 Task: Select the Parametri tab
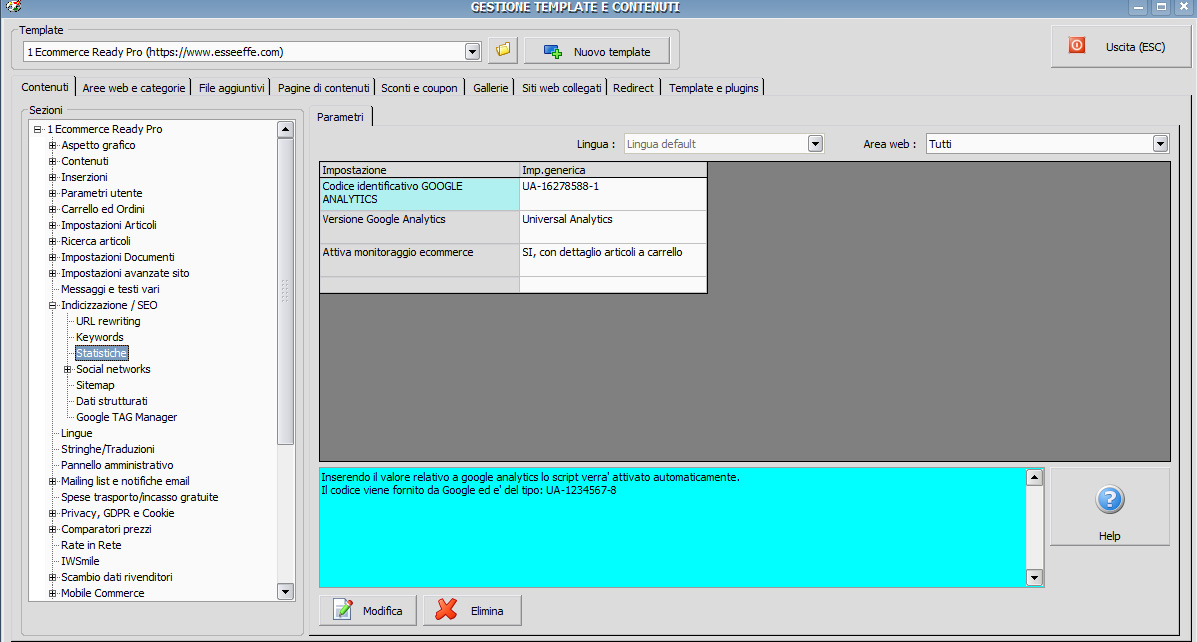[x=340, y=117]
